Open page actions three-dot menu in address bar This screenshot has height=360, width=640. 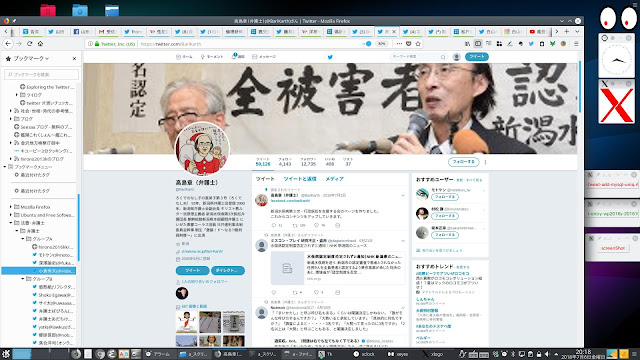[399, 44]
